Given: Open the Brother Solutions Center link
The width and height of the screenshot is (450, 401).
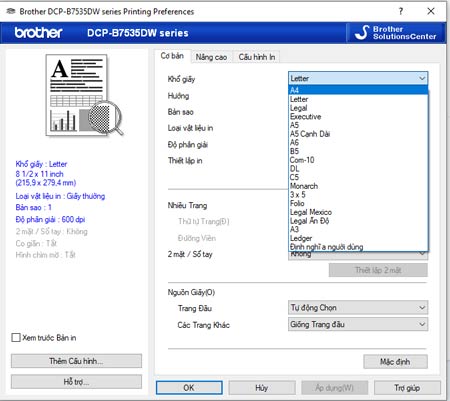Looking at the screenshot, I should click(396, 33).
